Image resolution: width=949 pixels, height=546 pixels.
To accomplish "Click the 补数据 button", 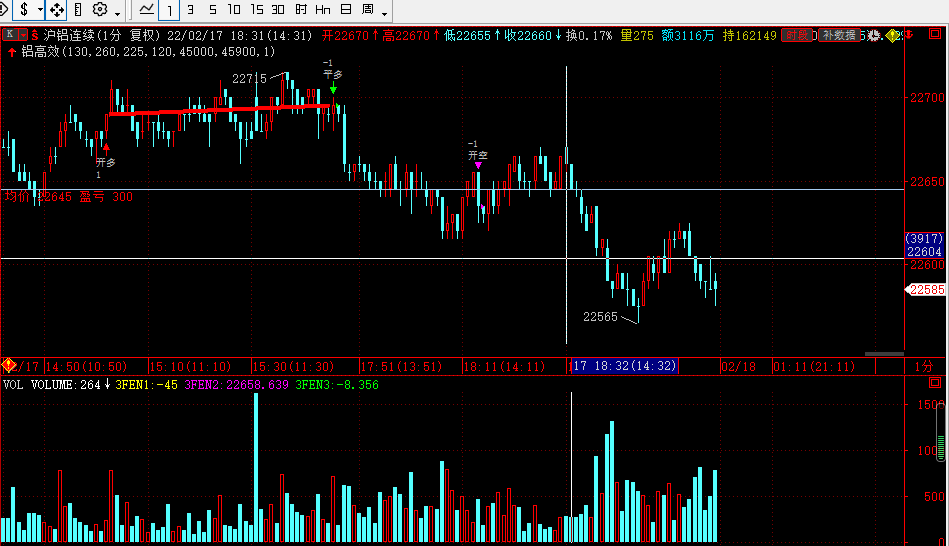I will [x=839, y=35].
